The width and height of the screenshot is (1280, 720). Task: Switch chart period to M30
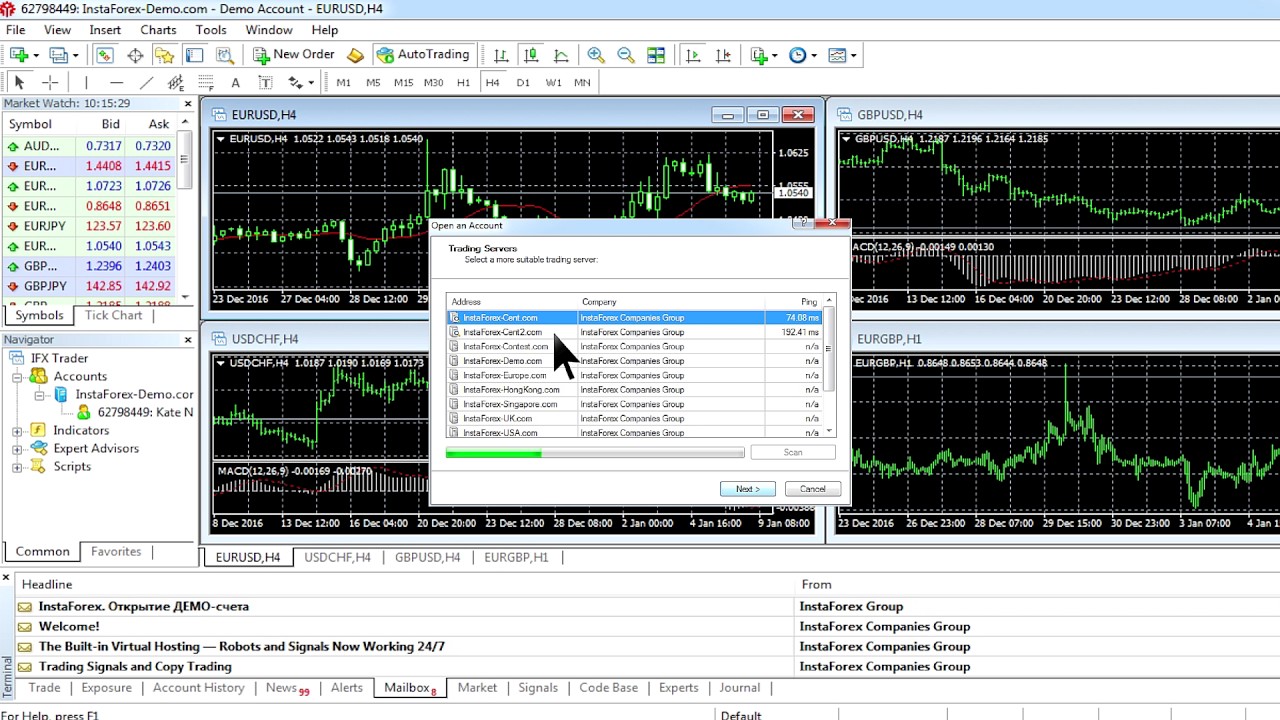[x=433, y=82]
